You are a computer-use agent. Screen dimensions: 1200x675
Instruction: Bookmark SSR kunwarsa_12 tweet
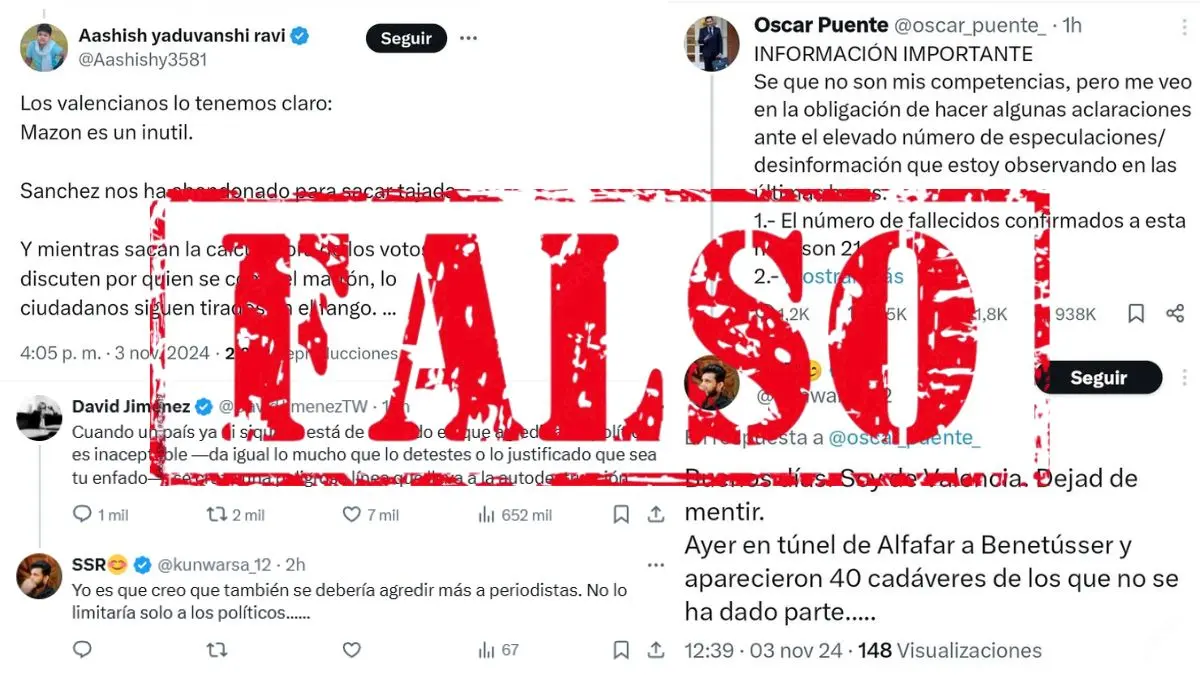[621, 649]
